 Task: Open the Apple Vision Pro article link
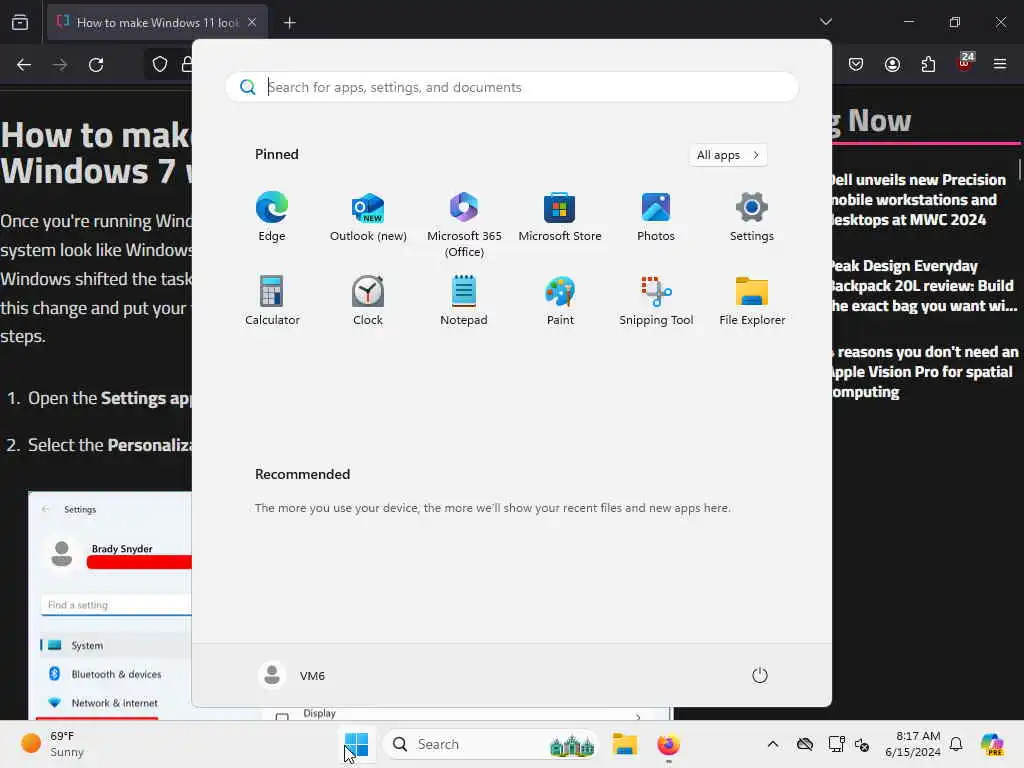point(925,372)
